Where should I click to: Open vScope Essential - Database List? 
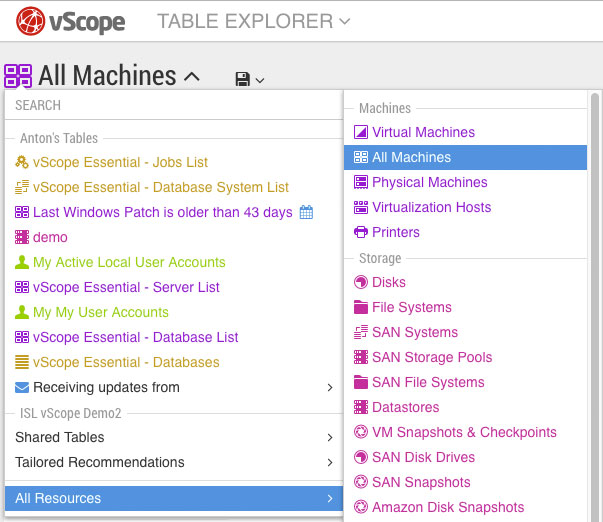click(136, 337)
